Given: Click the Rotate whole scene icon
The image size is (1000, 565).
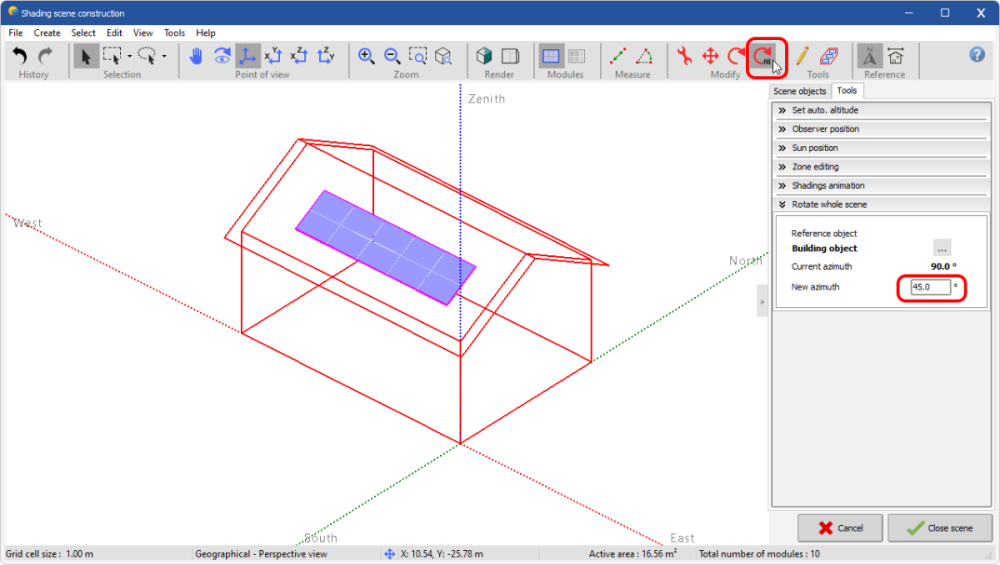Looking at the screenshot, I should point(764,57).
